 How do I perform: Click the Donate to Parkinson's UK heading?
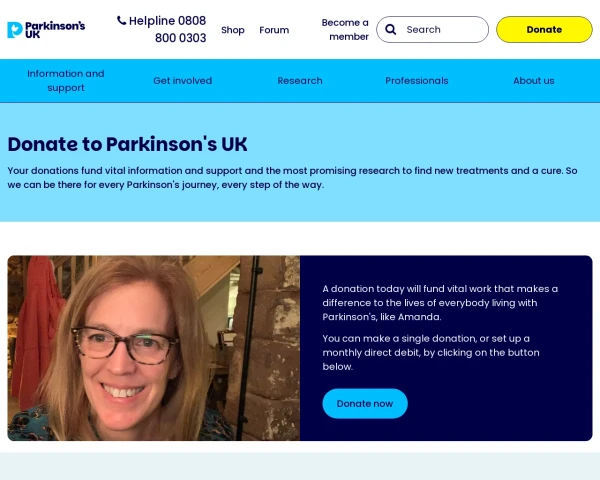click(127, 144)
